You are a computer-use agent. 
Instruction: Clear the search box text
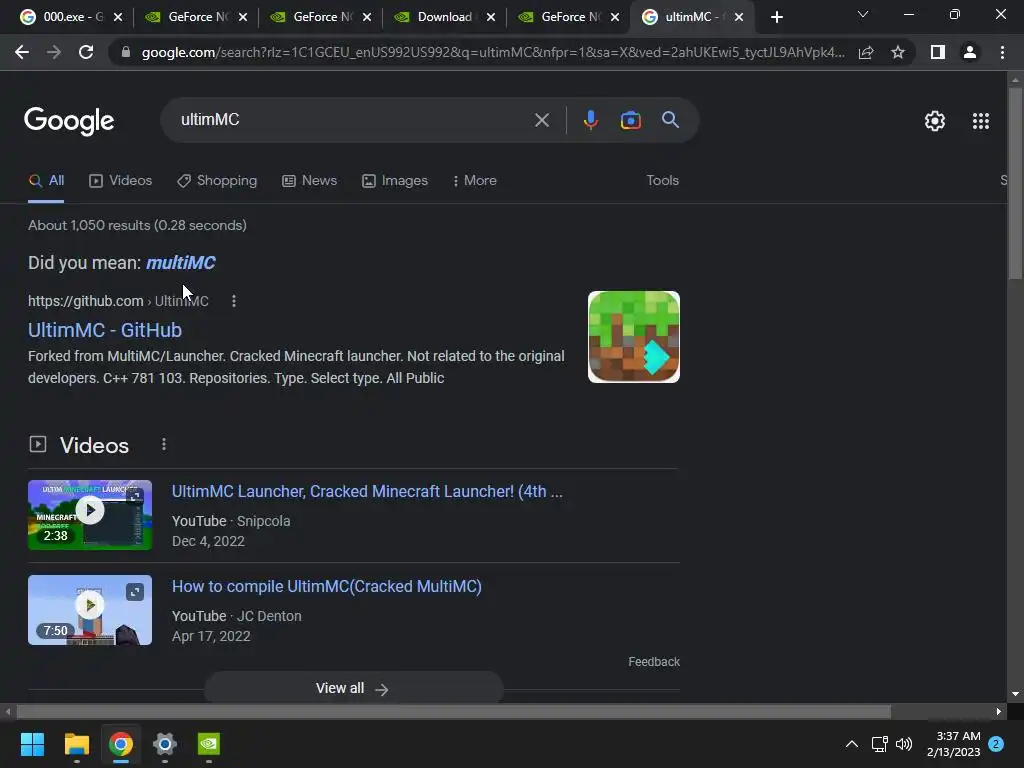point(541,120)
